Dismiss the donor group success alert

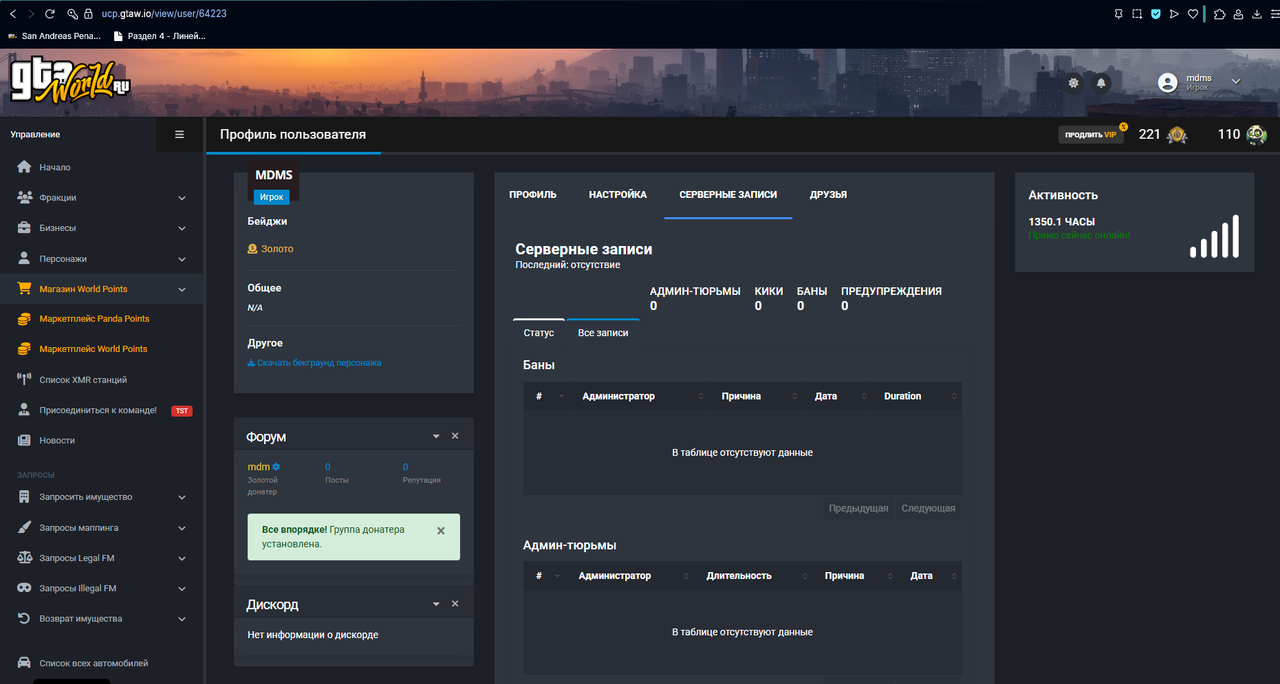[441, 531]
